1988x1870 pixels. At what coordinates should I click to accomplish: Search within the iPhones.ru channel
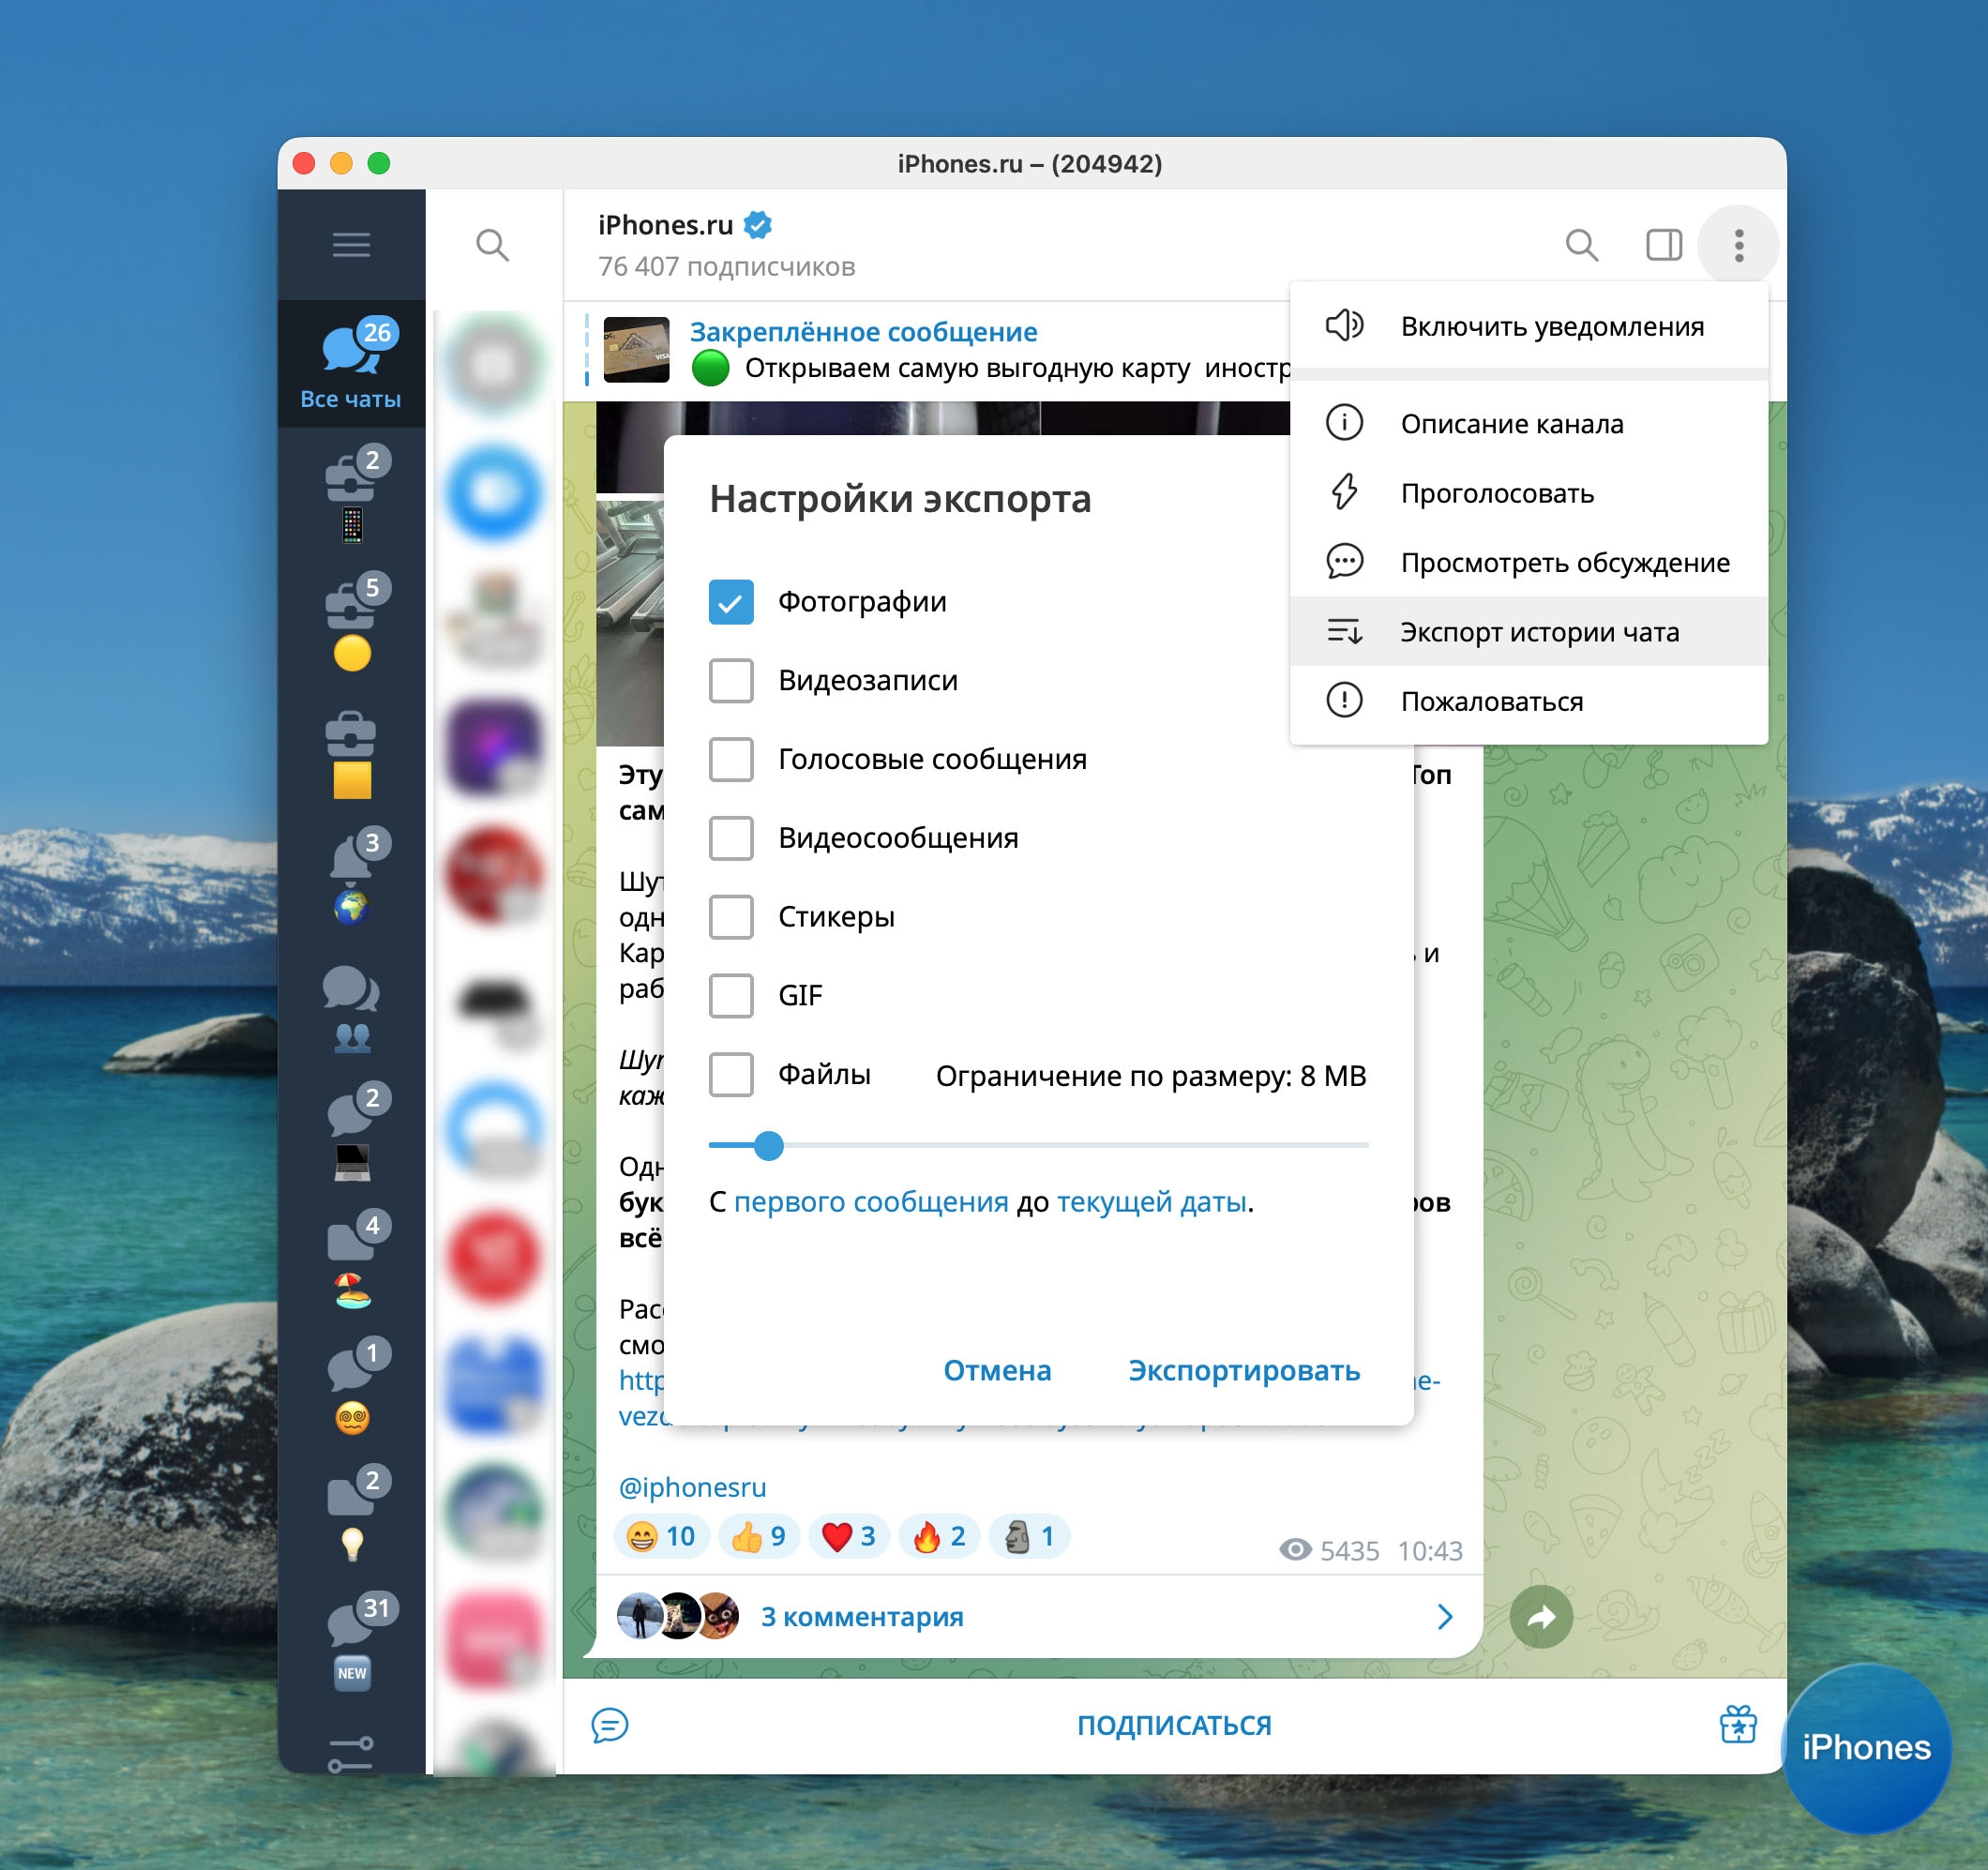click(1581, 245)
